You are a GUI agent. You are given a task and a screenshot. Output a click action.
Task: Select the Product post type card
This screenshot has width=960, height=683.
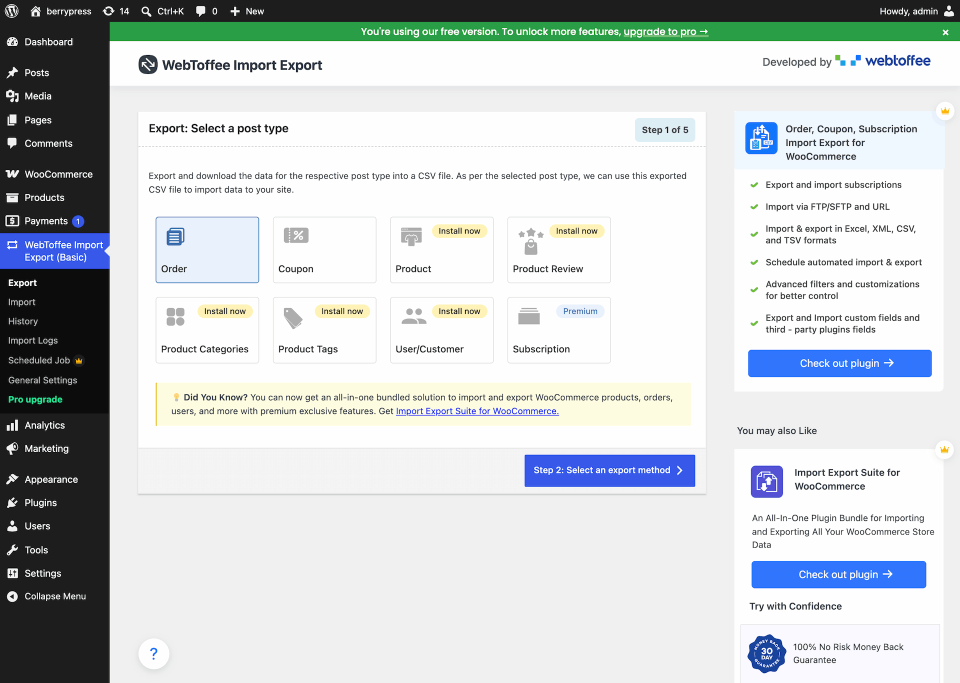[441, 250]
